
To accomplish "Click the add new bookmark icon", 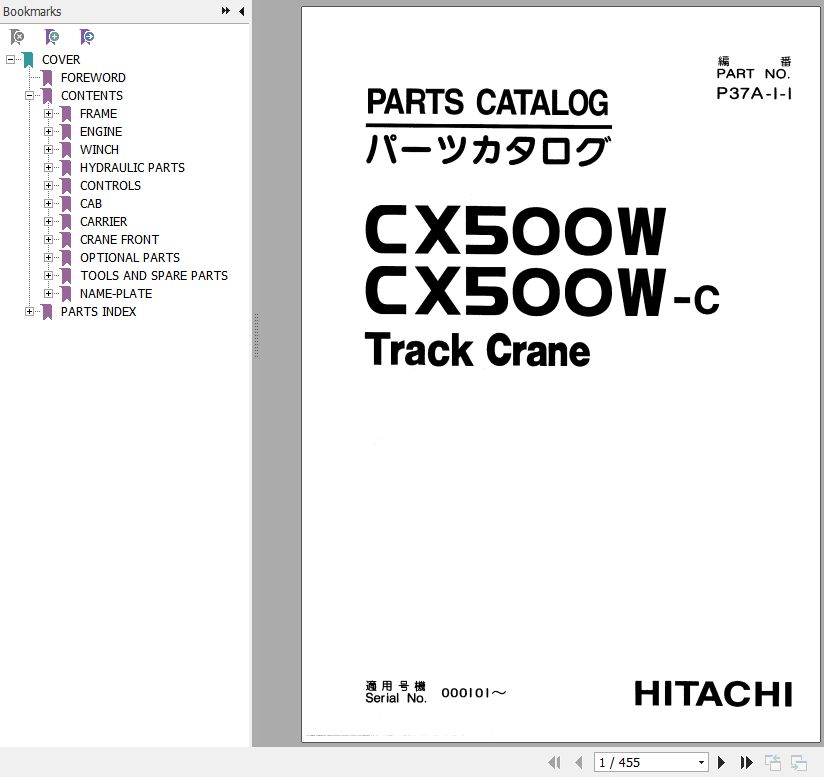I will click(52, 37).
